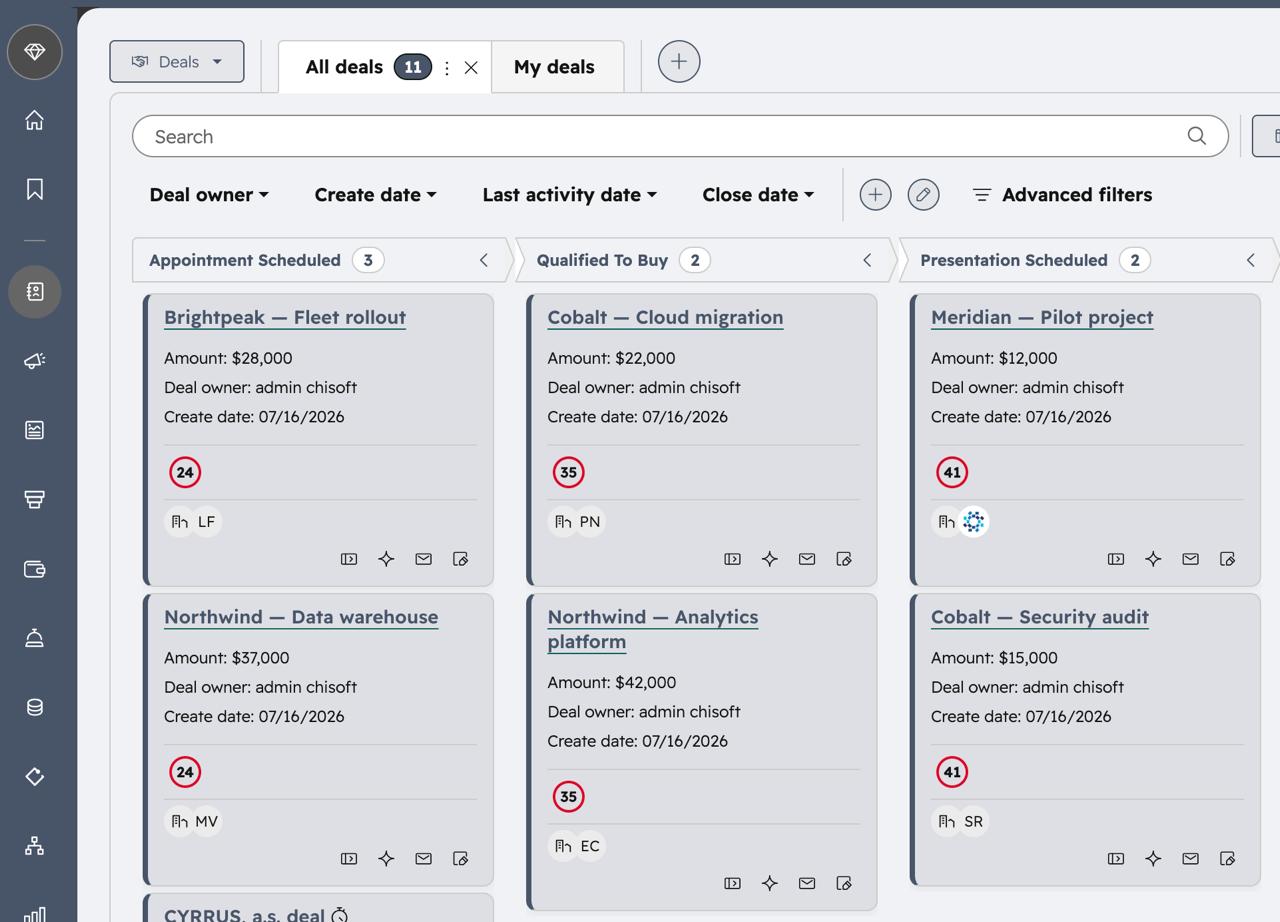Select the All deals tab
This screenshot has height=922, width=1280.
[x=344, y=67]
